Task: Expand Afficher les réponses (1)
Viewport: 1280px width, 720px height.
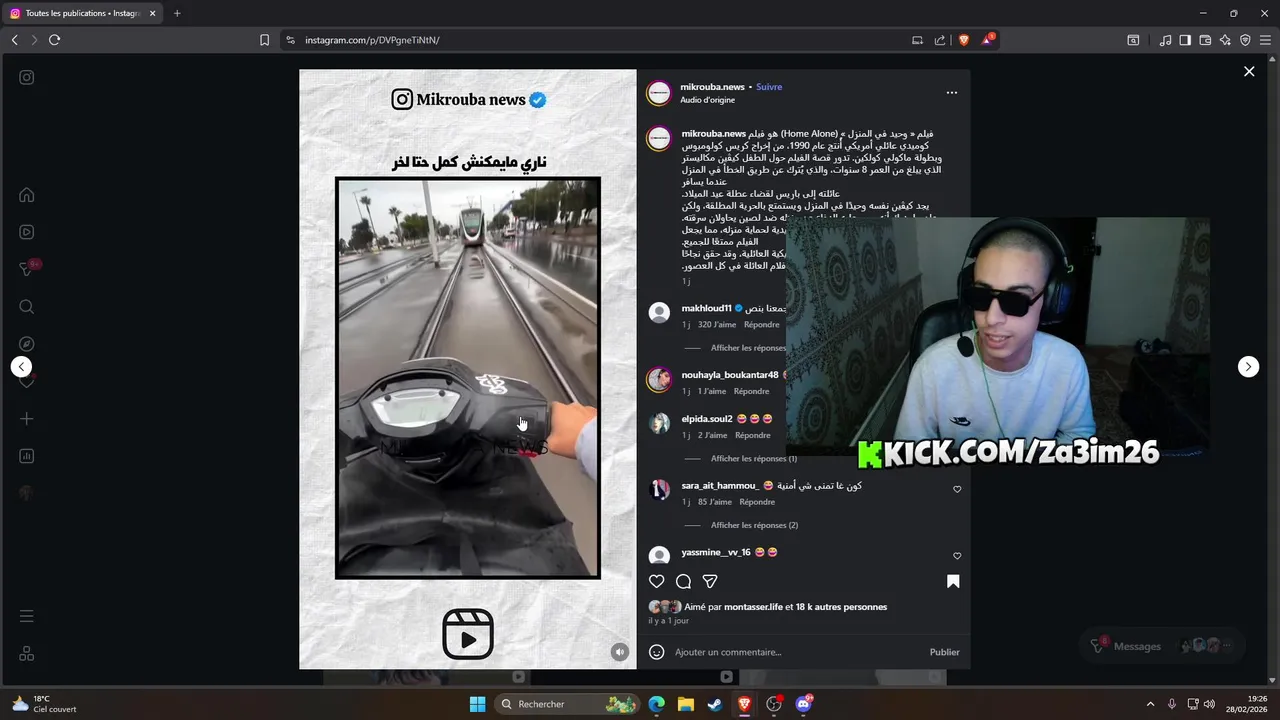Action: point(754,458)
